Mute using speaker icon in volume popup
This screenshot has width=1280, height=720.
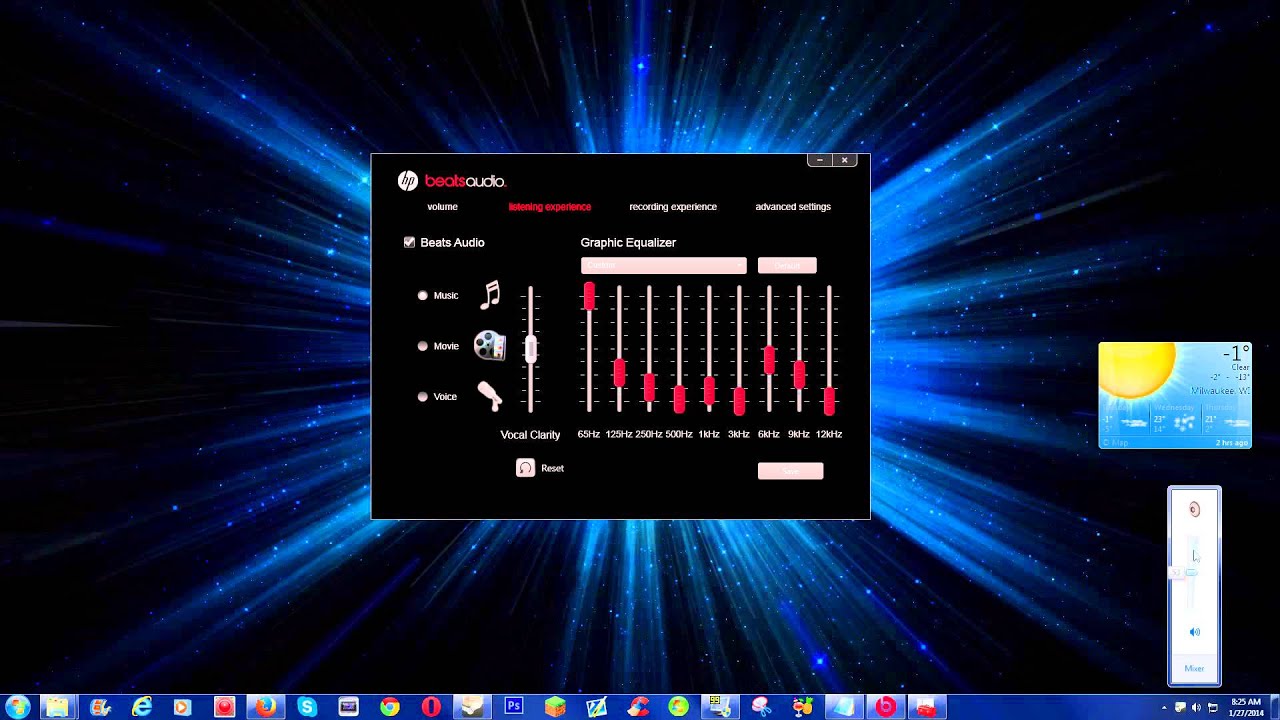point(1194,632)
